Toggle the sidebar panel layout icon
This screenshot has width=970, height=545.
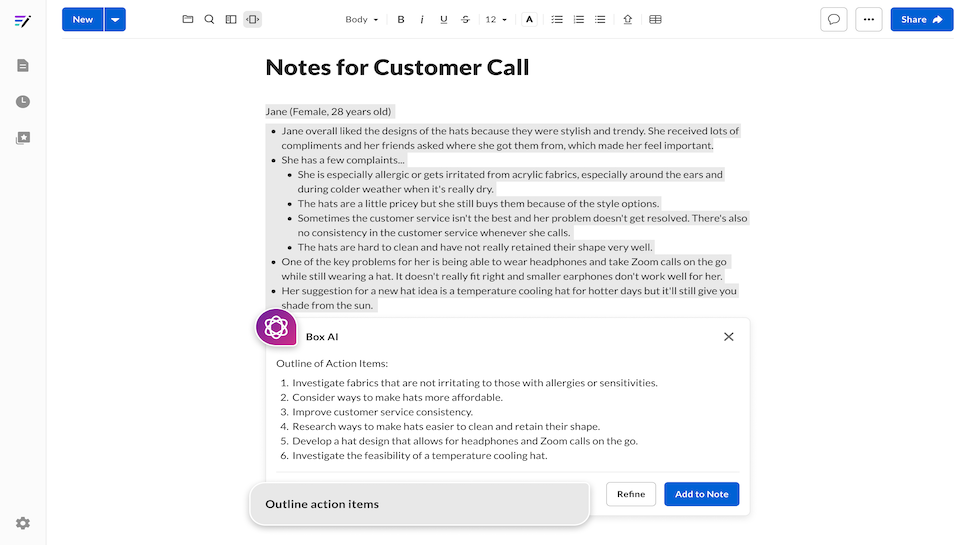231,19
